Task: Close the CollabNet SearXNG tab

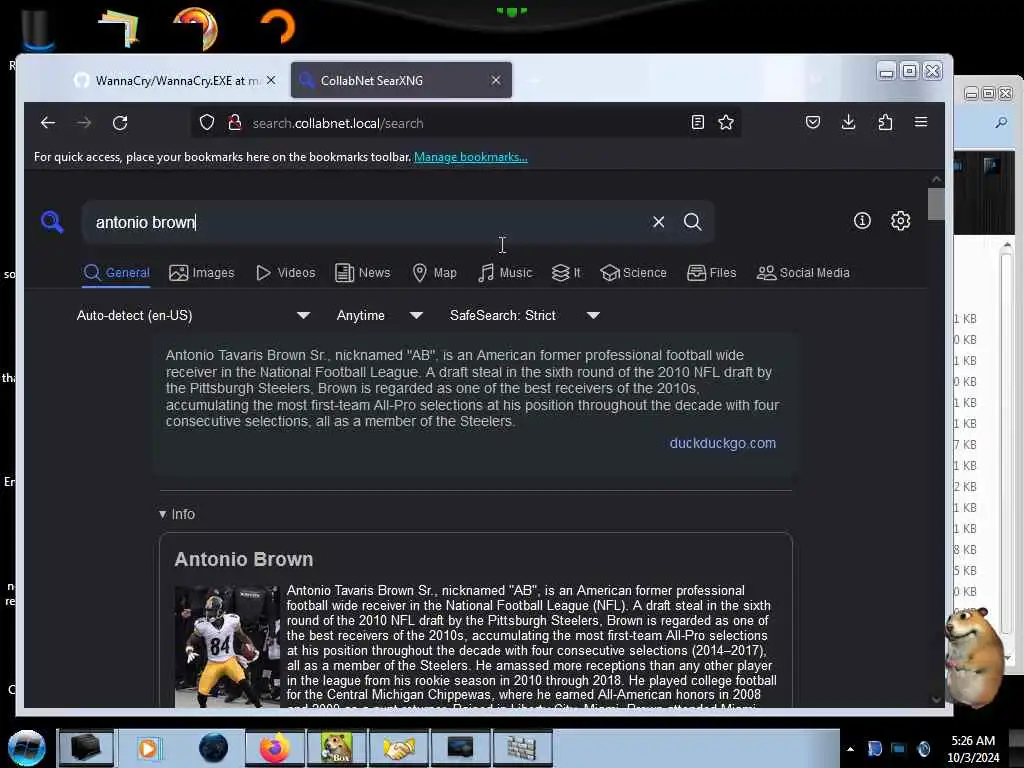Action: (x=496, y=80)
